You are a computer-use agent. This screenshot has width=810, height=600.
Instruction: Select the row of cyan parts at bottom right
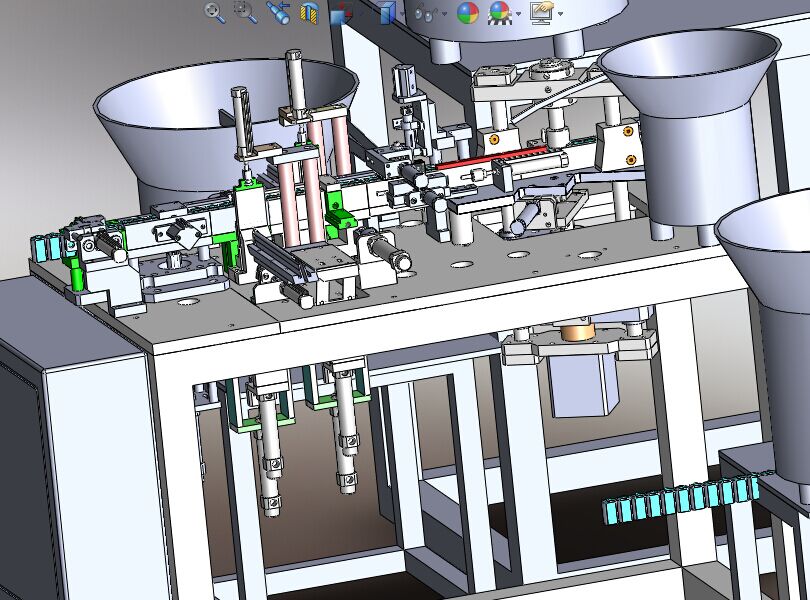682,500
